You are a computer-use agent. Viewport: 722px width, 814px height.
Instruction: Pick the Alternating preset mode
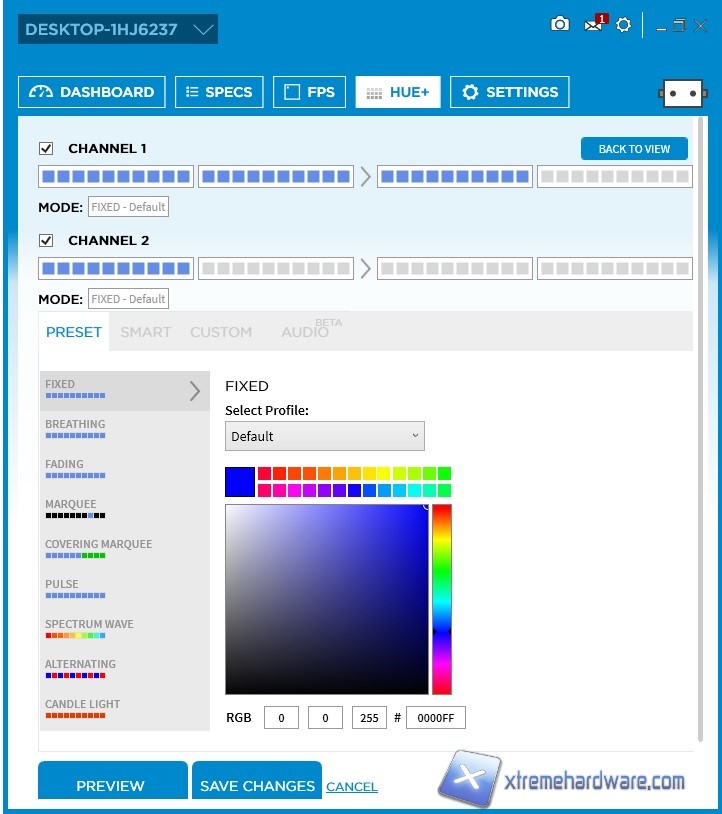80,669
